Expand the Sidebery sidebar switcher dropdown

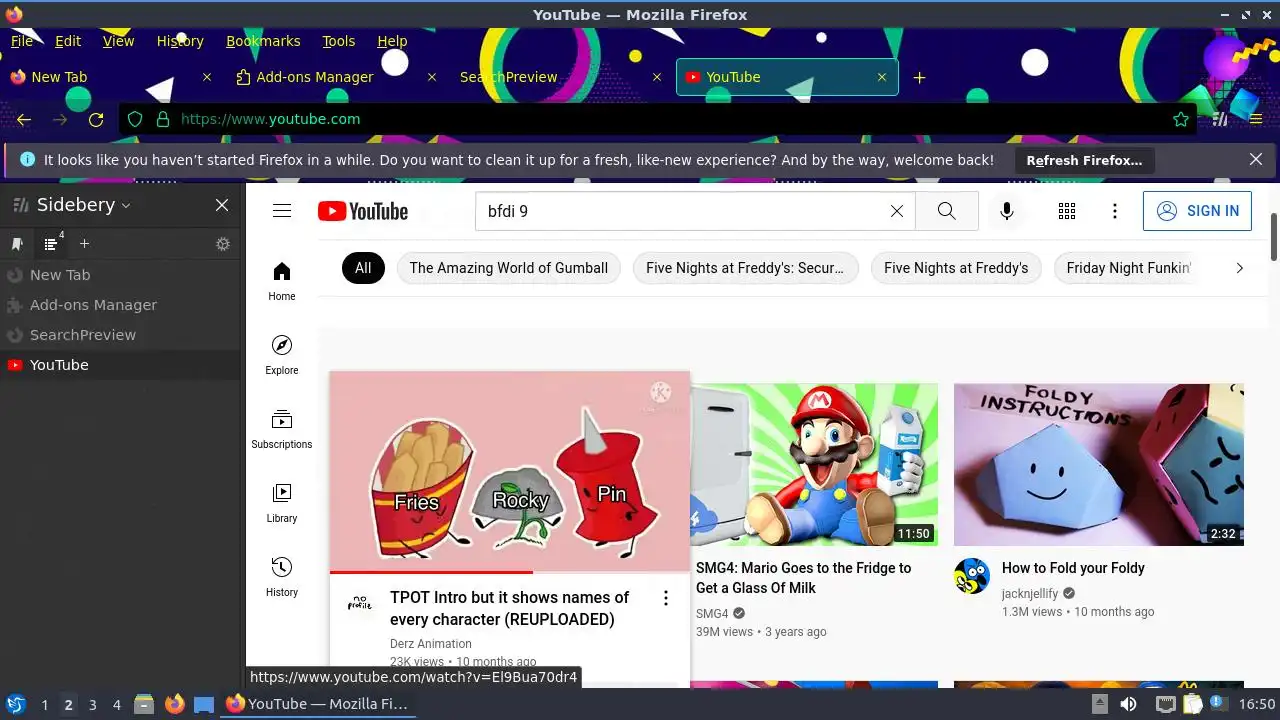point(126,205)
